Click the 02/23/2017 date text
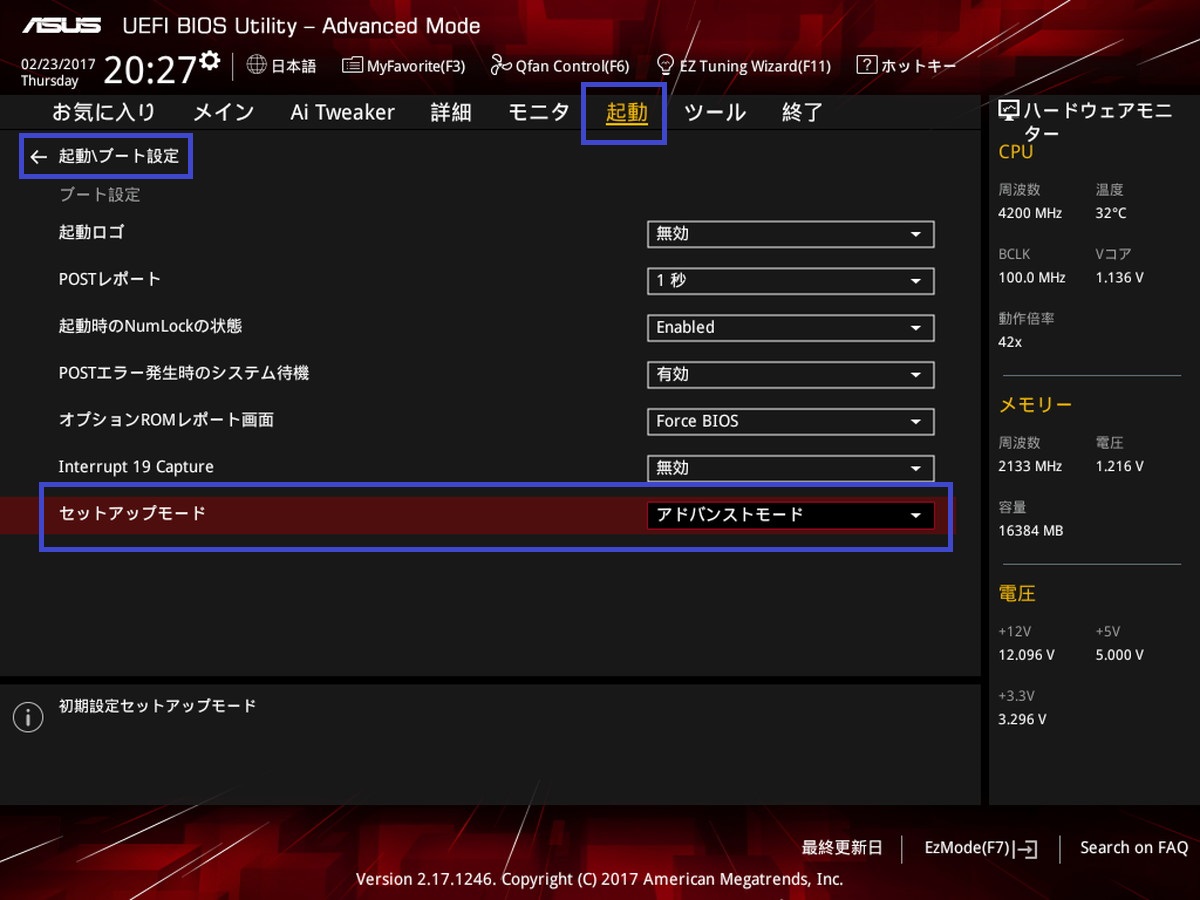This screenshot has width=1200, height=900. (58, 64)
